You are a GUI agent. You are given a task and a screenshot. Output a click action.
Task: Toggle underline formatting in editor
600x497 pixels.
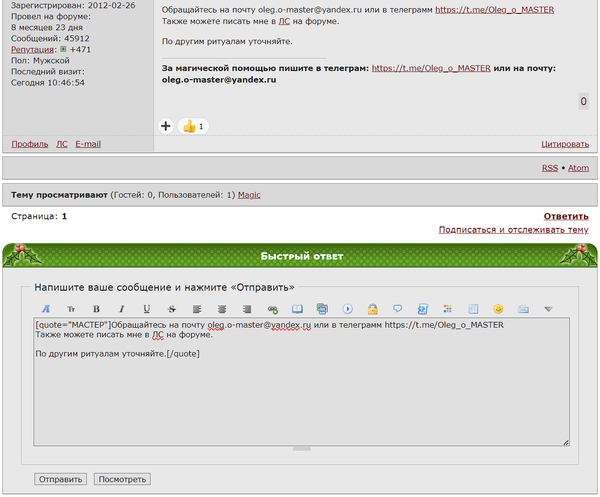click(147, 309)
